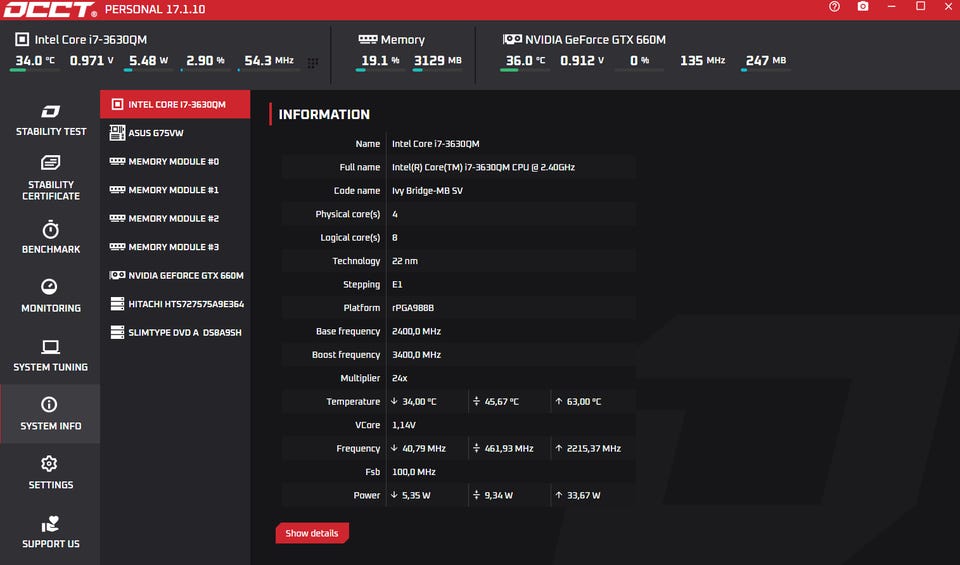Click maximum frequency 2215,37 MHz value
Viewport: 960px width, 565px height.
593,449
